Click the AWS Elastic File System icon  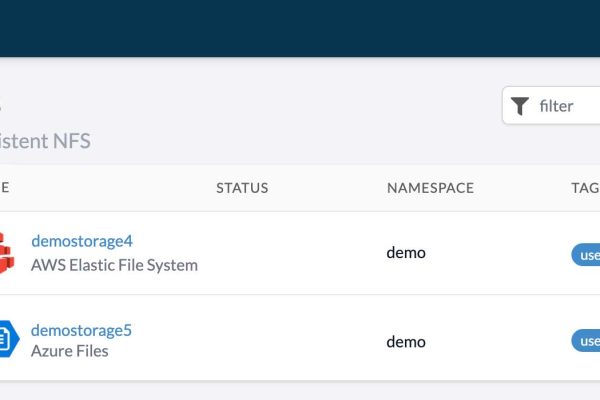click(x=7, y=253)
